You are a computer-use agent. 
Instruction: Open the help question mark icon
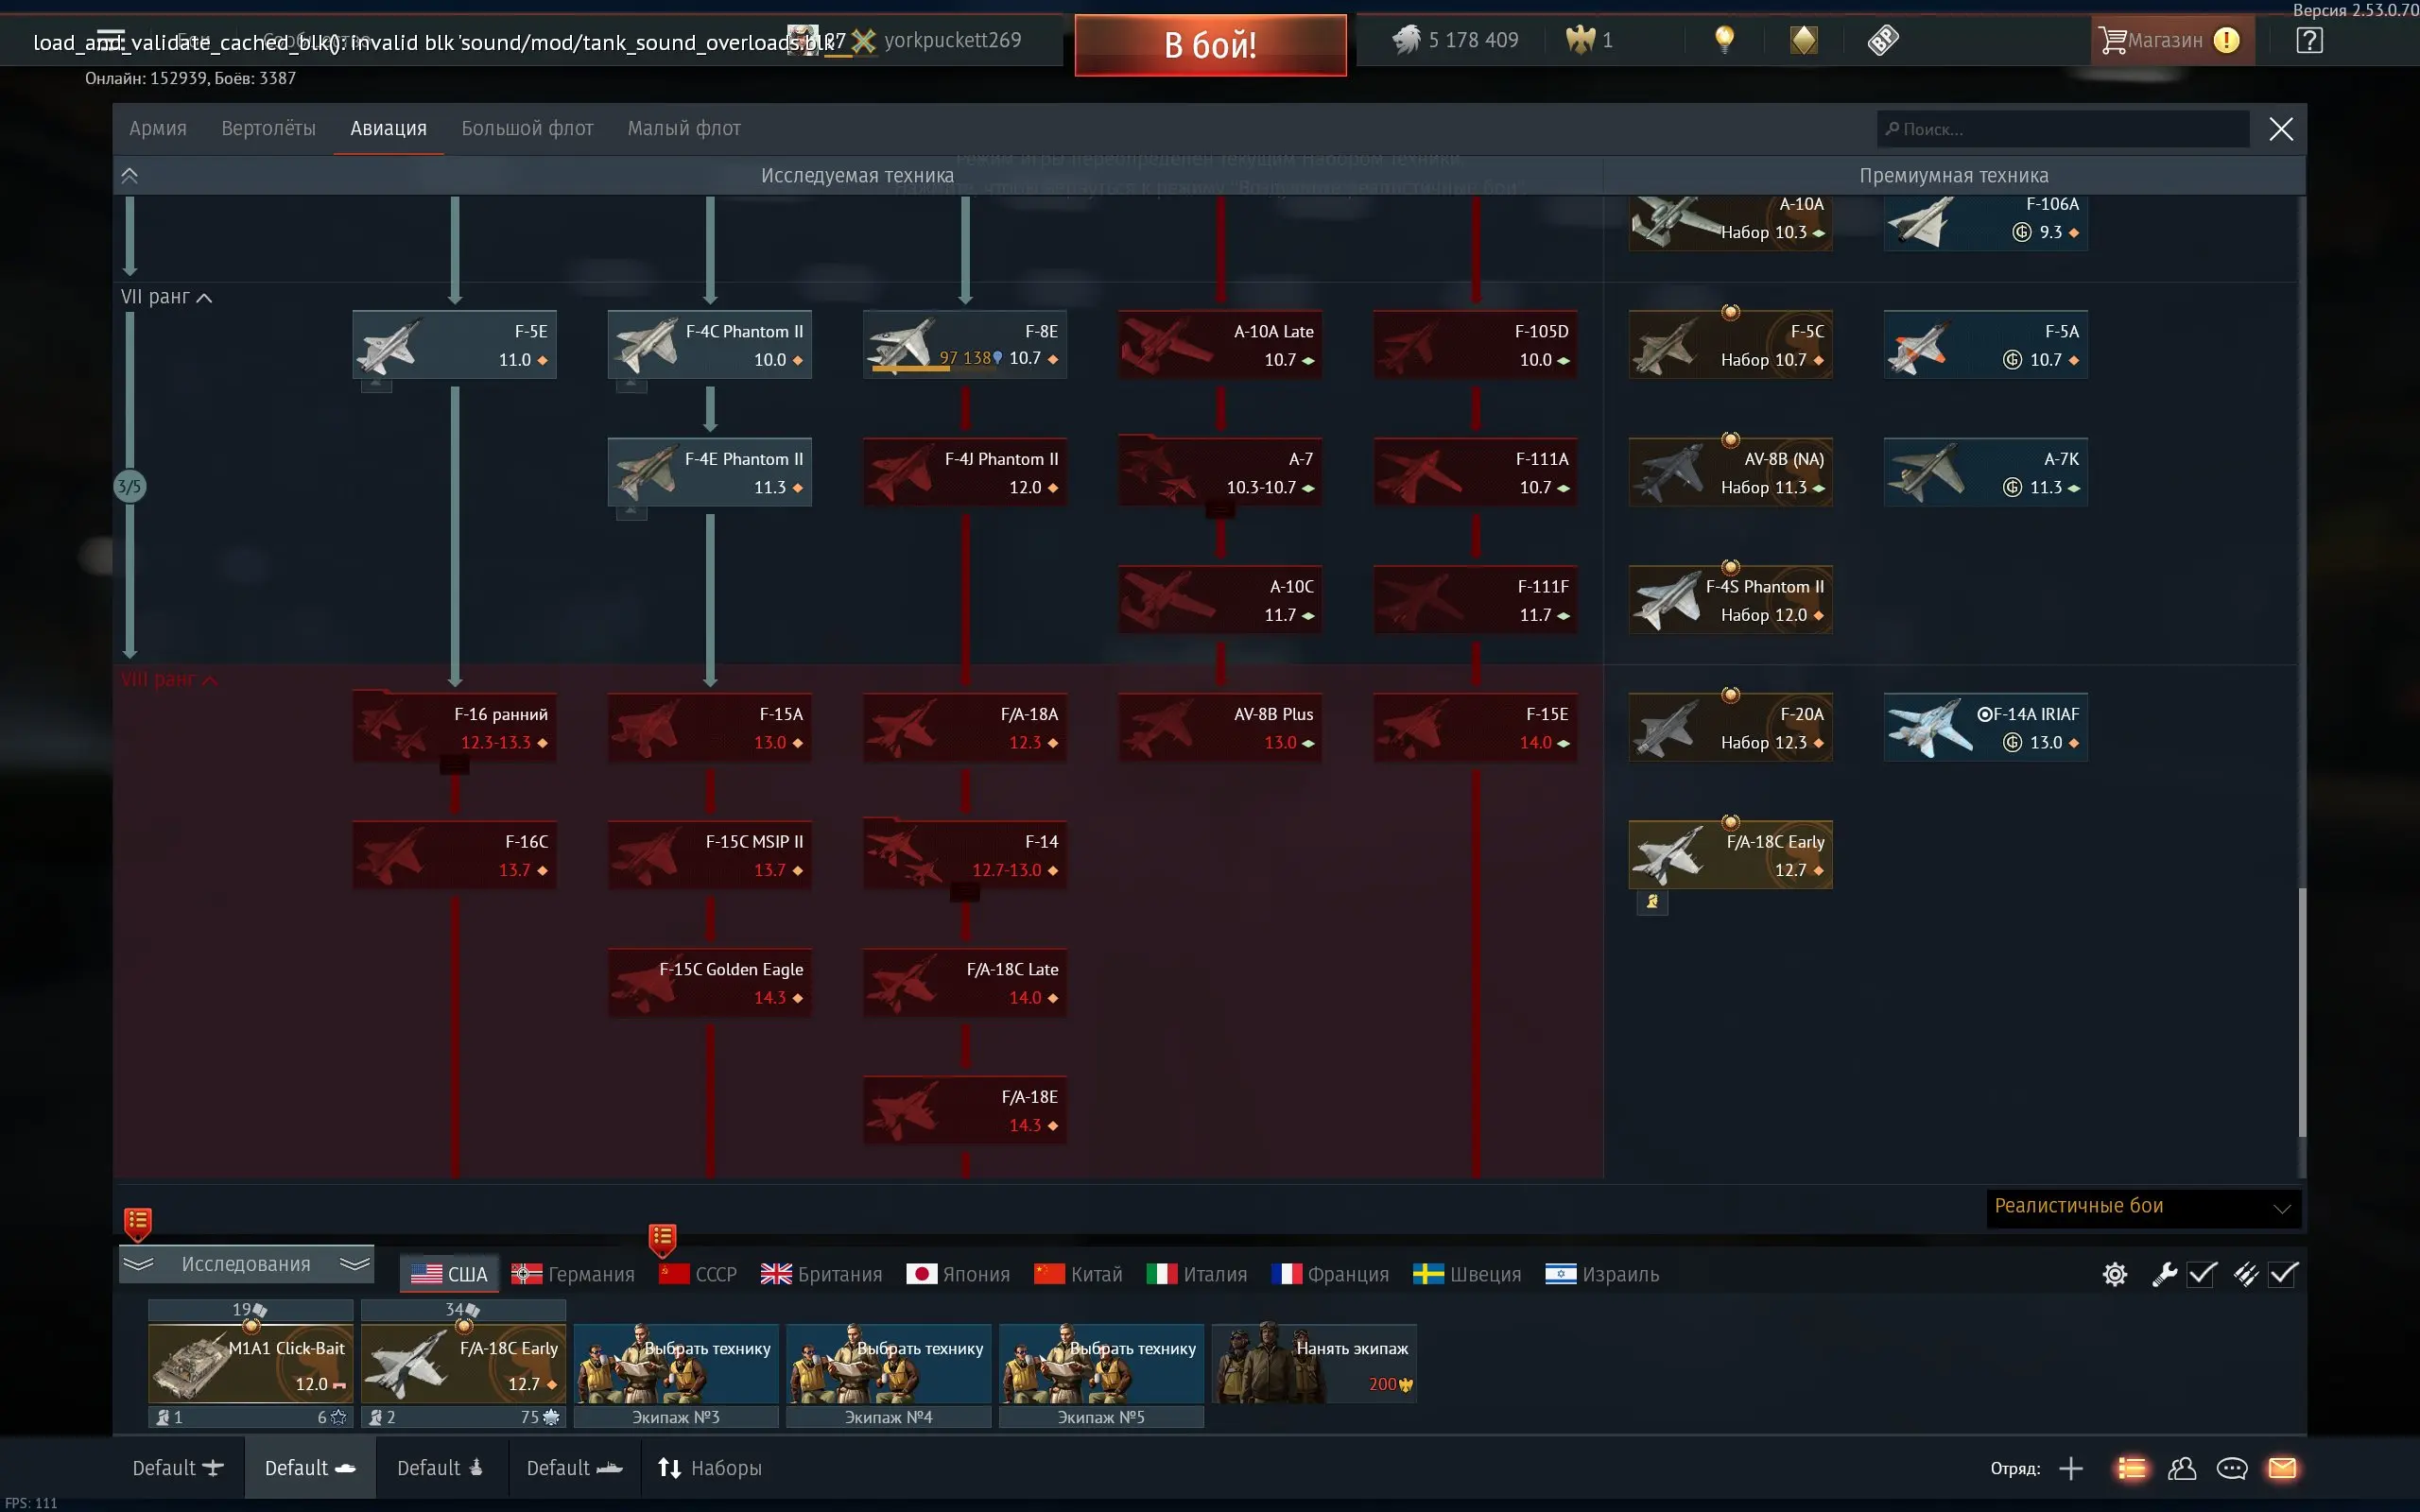(2309, 40)
